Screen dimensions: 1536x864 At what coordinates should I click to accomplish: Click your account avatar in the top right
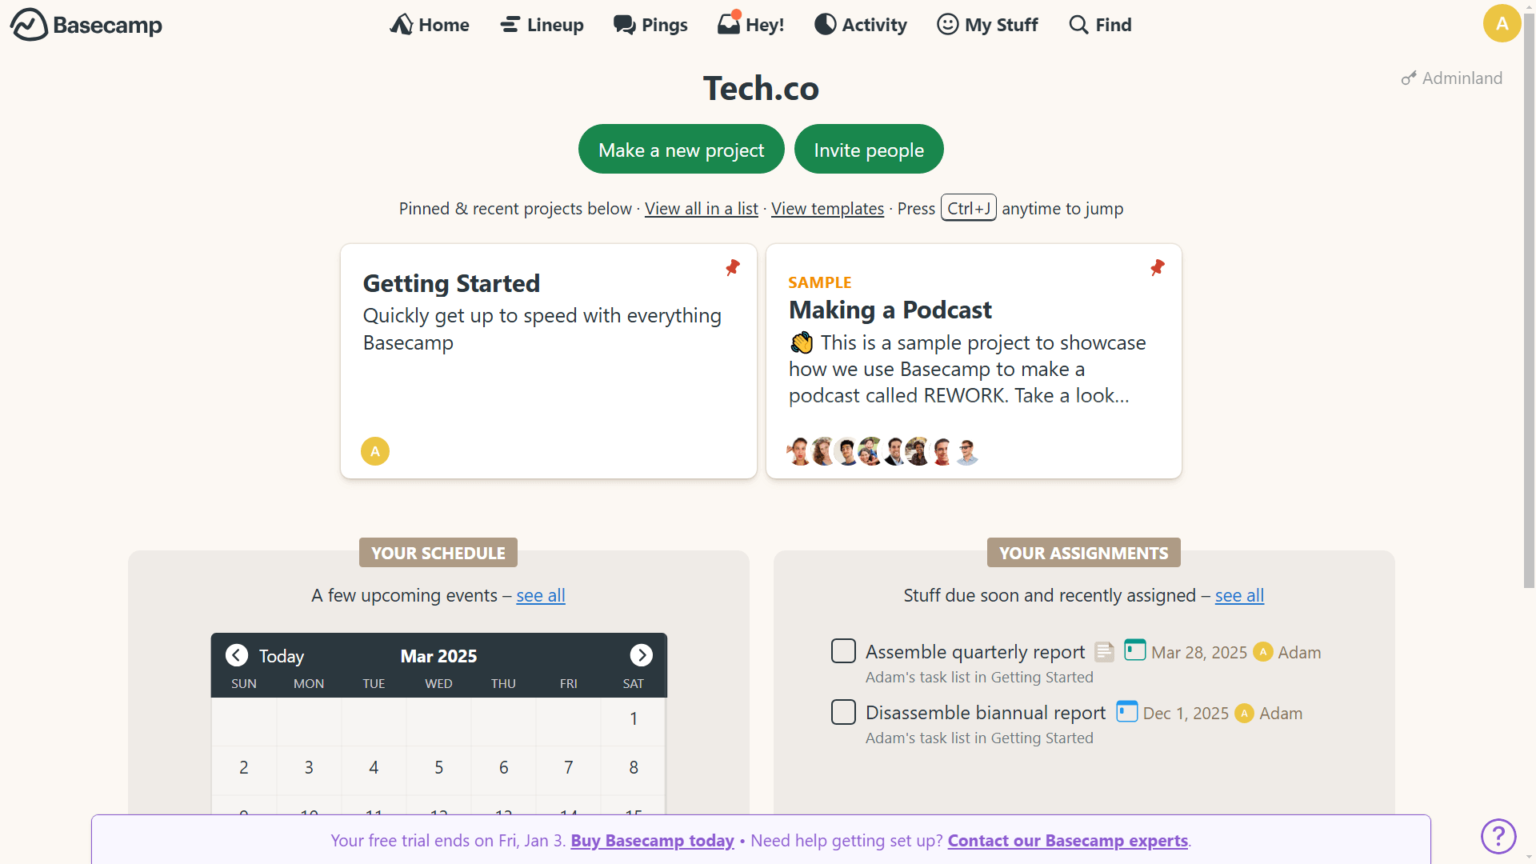pyautogui.click(x=1502, y=22)
